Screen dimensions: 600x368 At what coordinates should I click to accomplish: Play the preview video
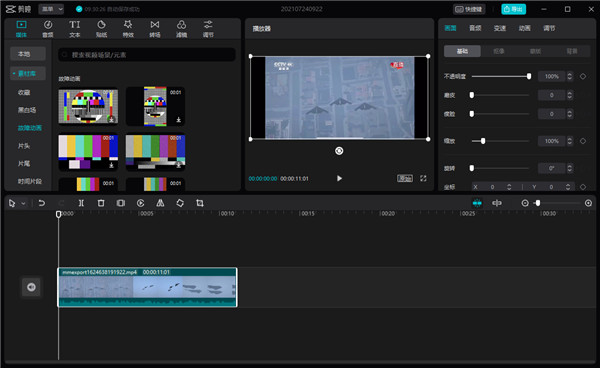coord(339,178)
